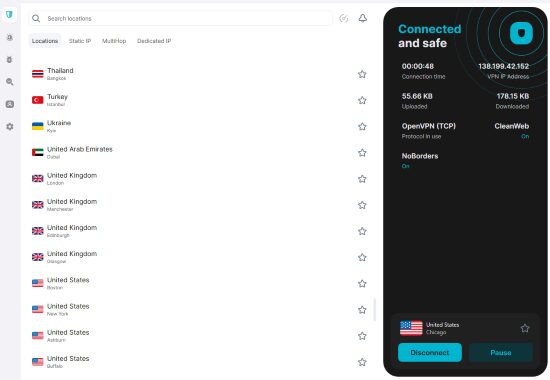Screen dimensions: 550x380
Task: Switch to the Static IP tab
Action: click(80, 41)
